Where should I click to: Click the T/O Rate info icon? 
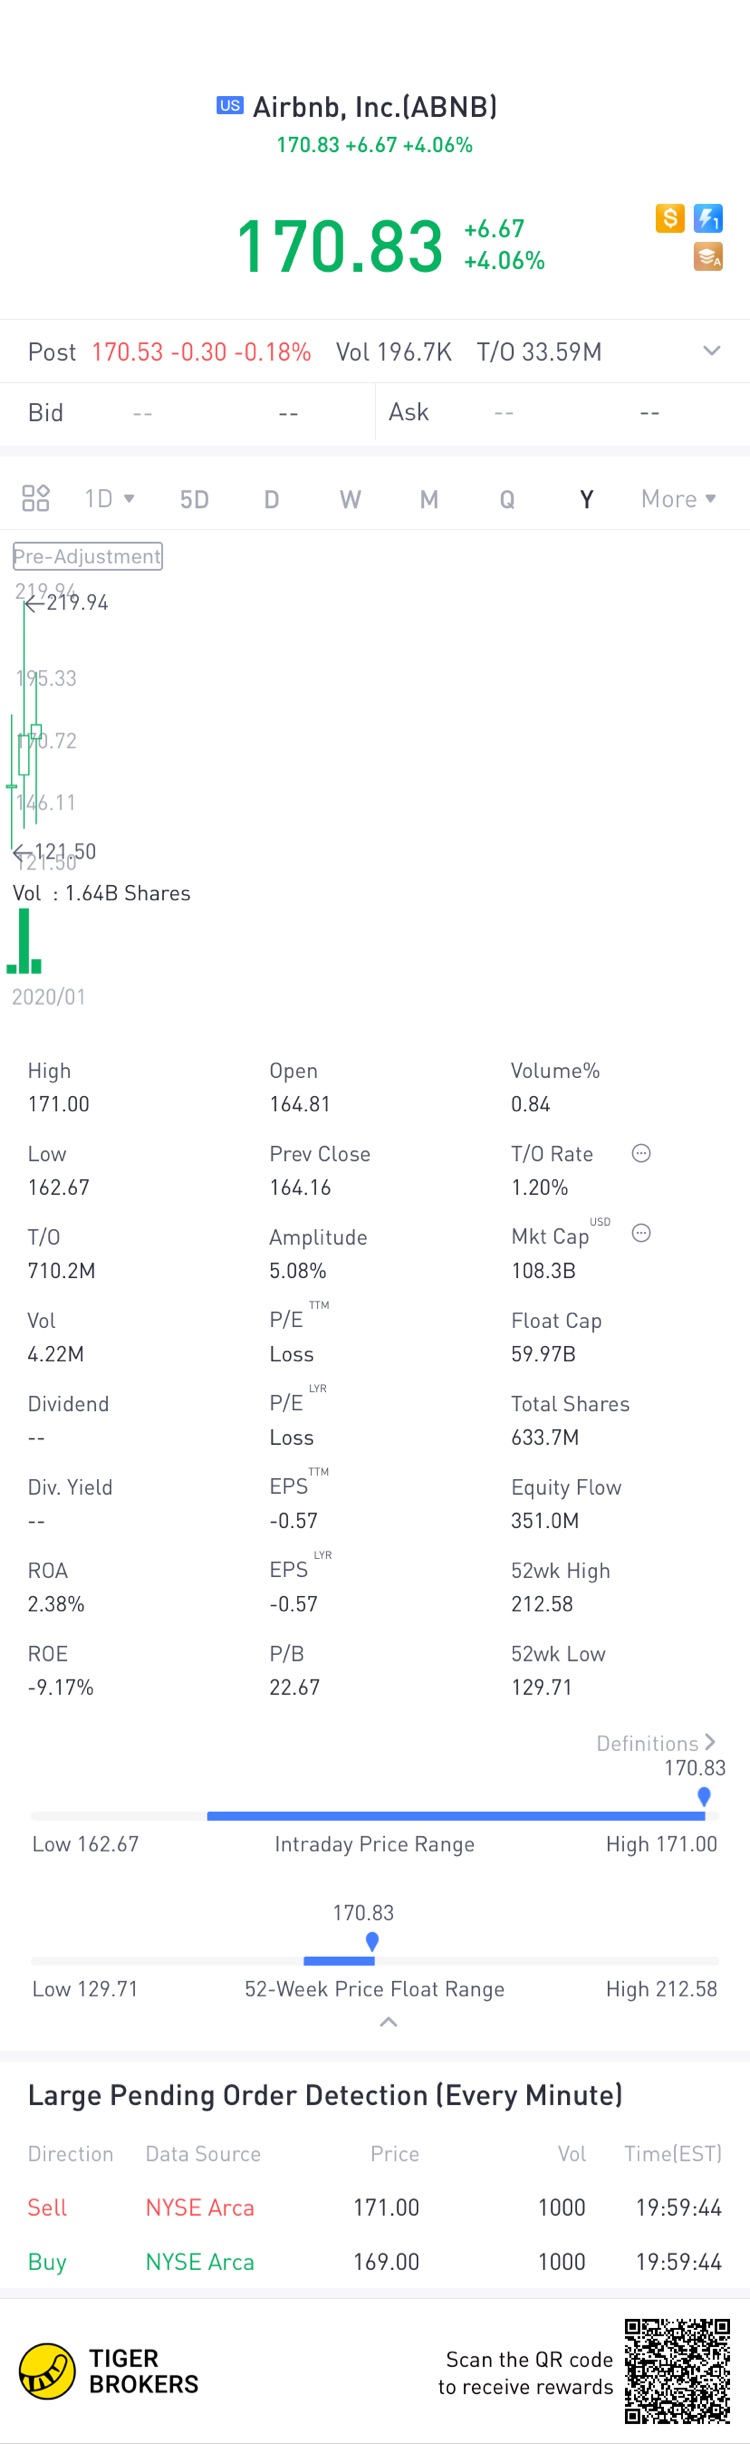(x=641, y=1153)
